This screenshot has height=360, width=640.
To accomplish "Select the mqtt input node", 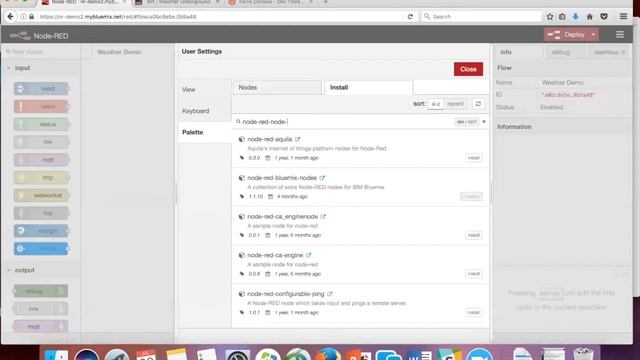I will 41,160.
